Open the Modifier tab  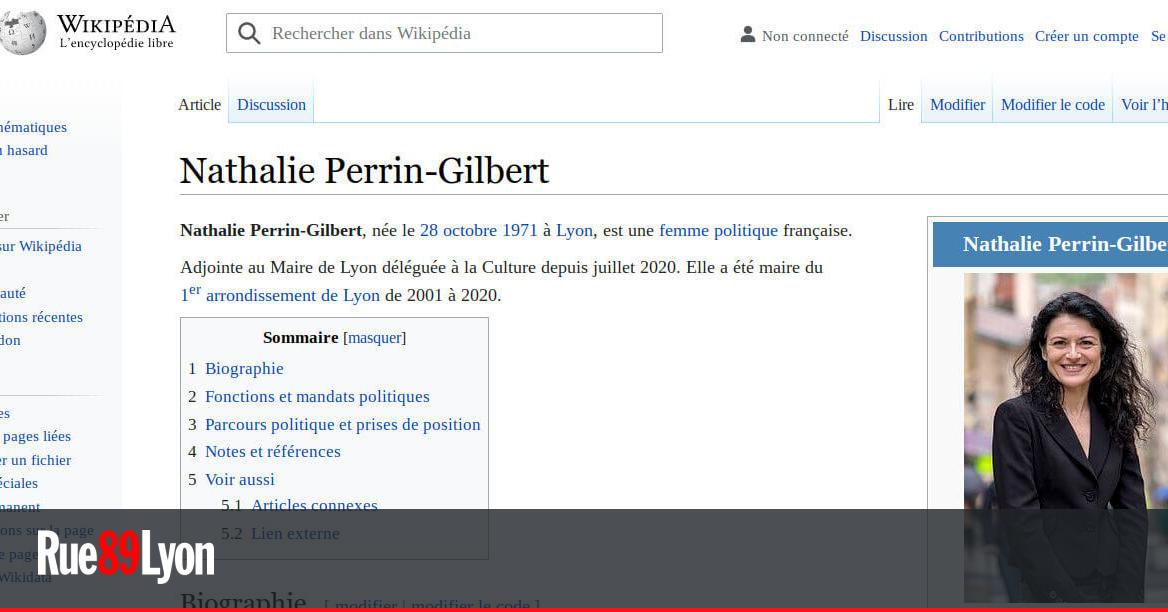click(957, 104)
